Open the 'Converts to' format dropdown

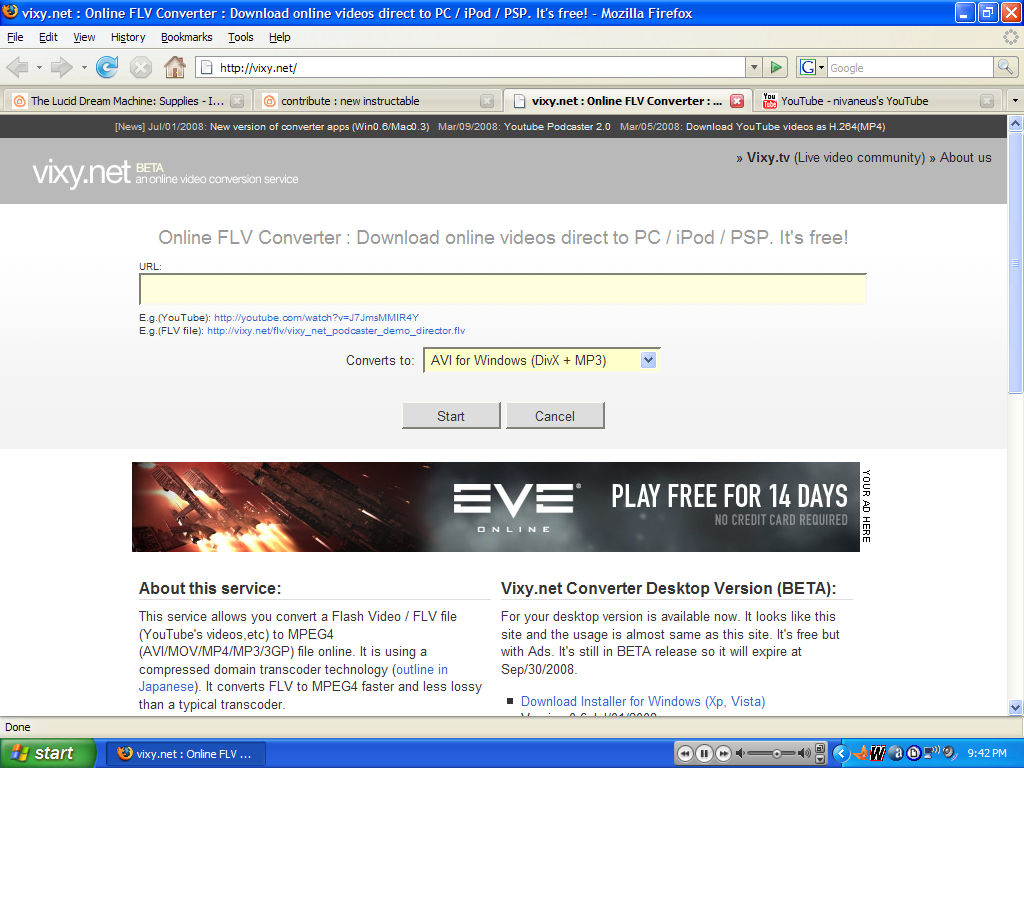click(x=648, y=360)
